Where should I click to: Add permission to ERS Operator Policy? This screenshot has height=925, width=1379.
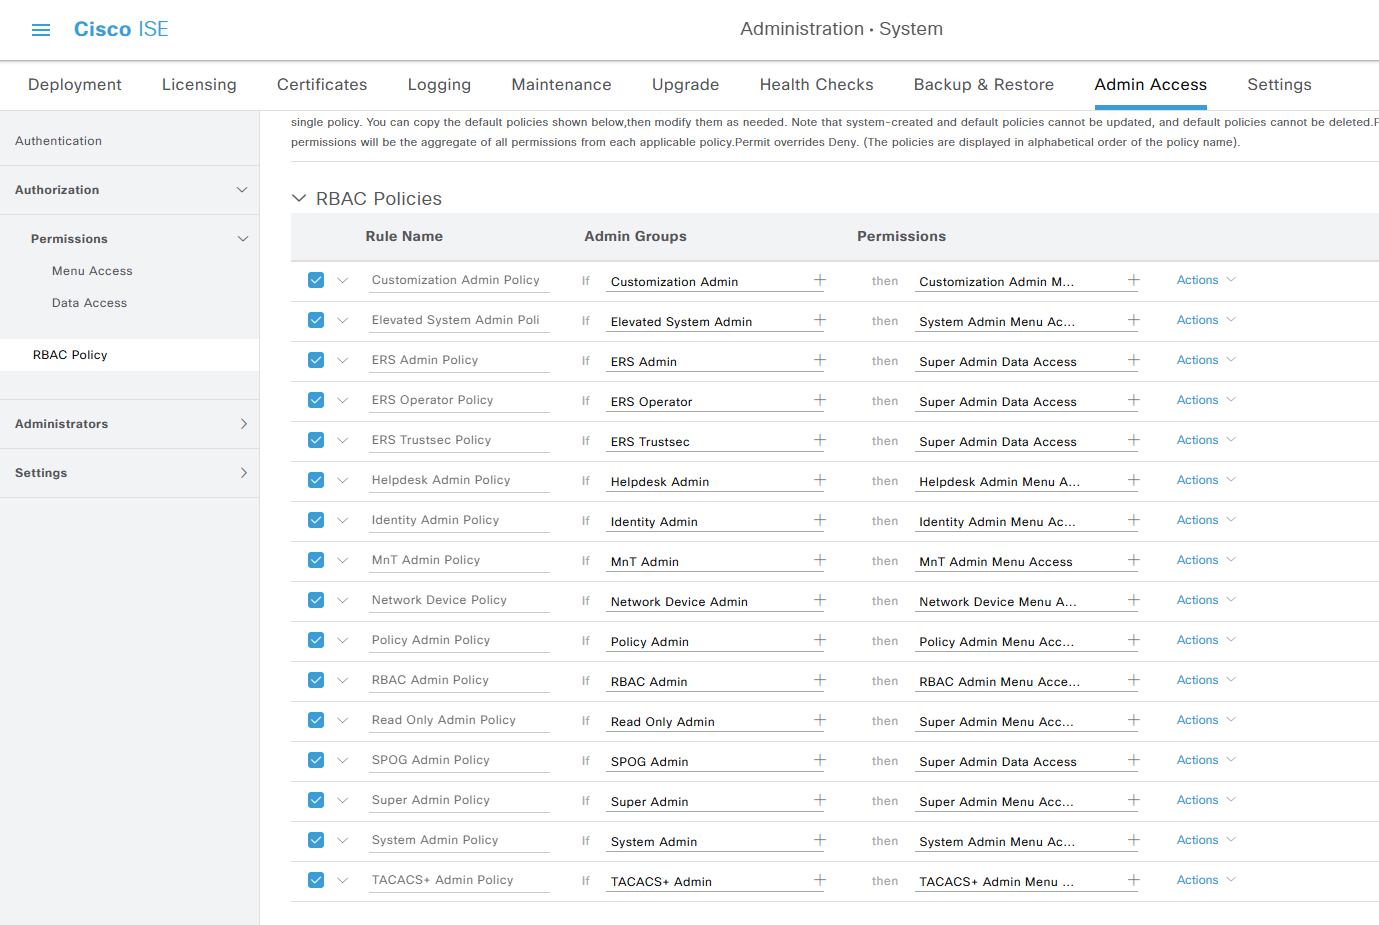pos(1134,400)
